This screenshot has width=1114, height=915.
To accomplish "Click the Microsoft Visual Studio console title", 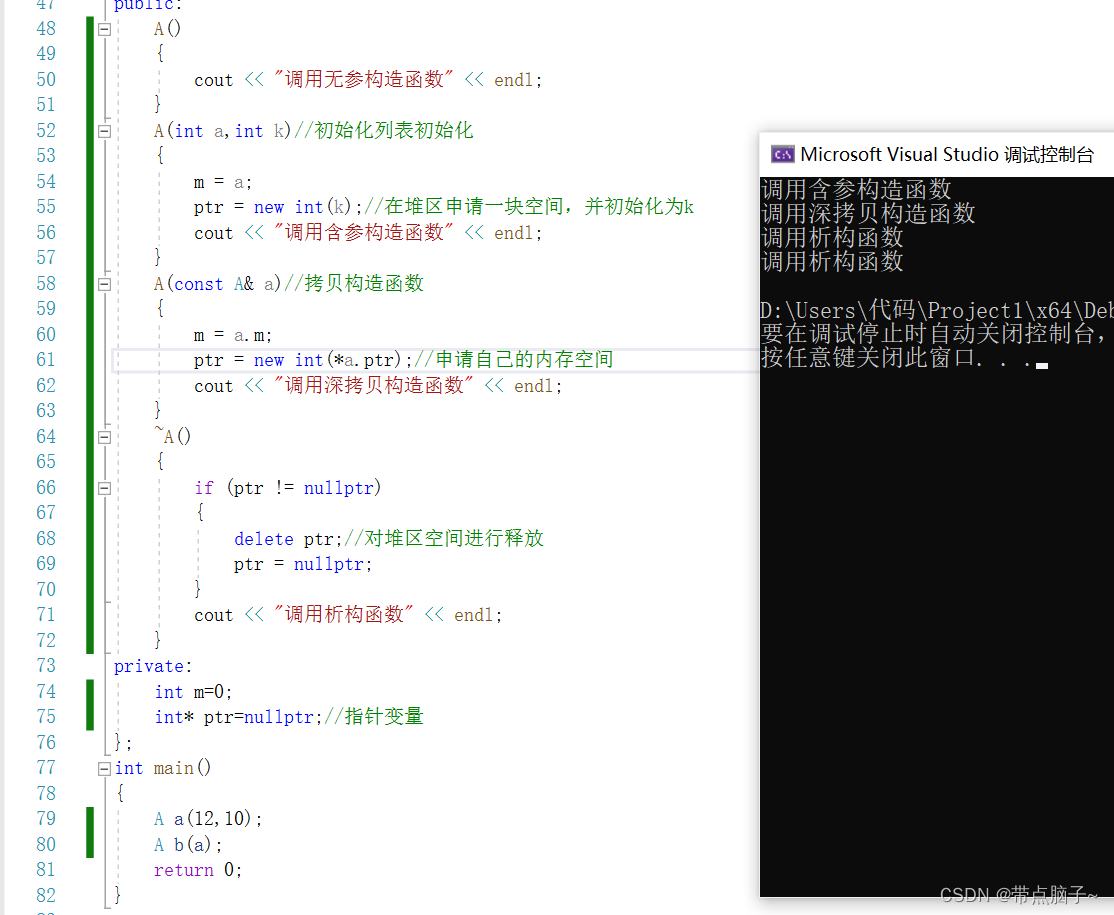I will click(x=946, y=154).
